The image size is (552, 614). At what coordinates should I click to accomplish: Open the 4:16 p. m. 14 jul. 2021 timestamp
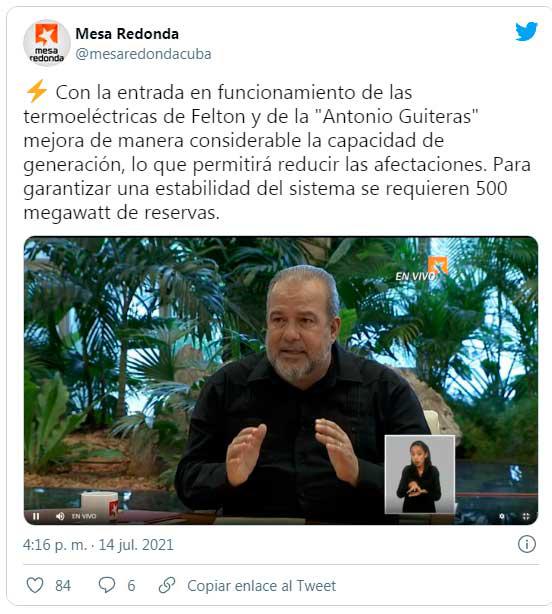point(98,545)
